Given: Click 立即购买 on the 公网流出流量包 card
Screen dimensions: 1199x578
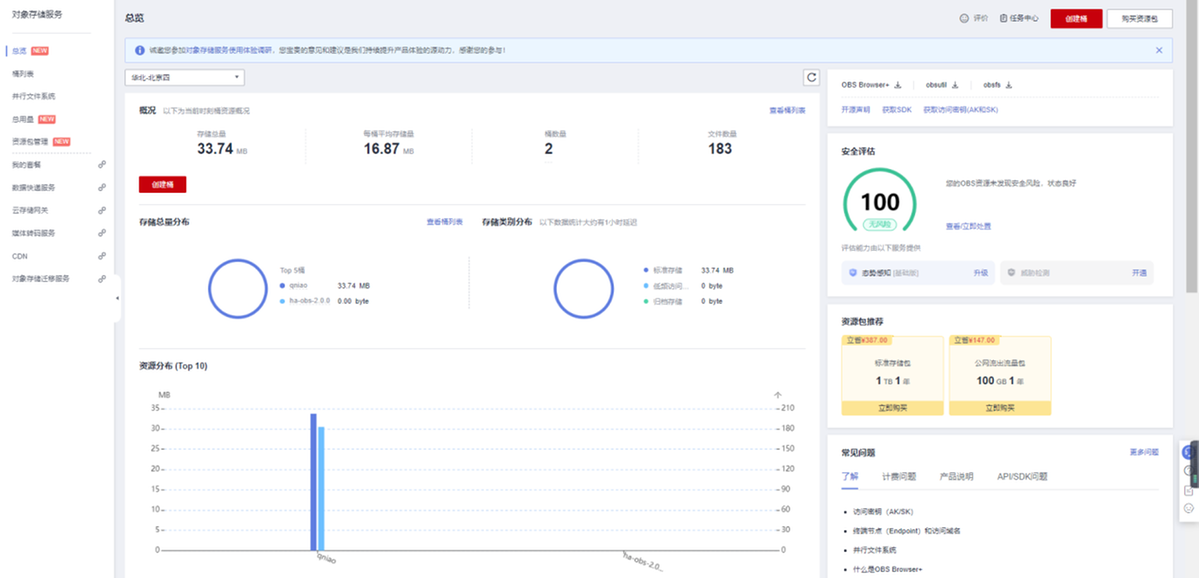Looking at the screenshot, I should click(1000, 408).
